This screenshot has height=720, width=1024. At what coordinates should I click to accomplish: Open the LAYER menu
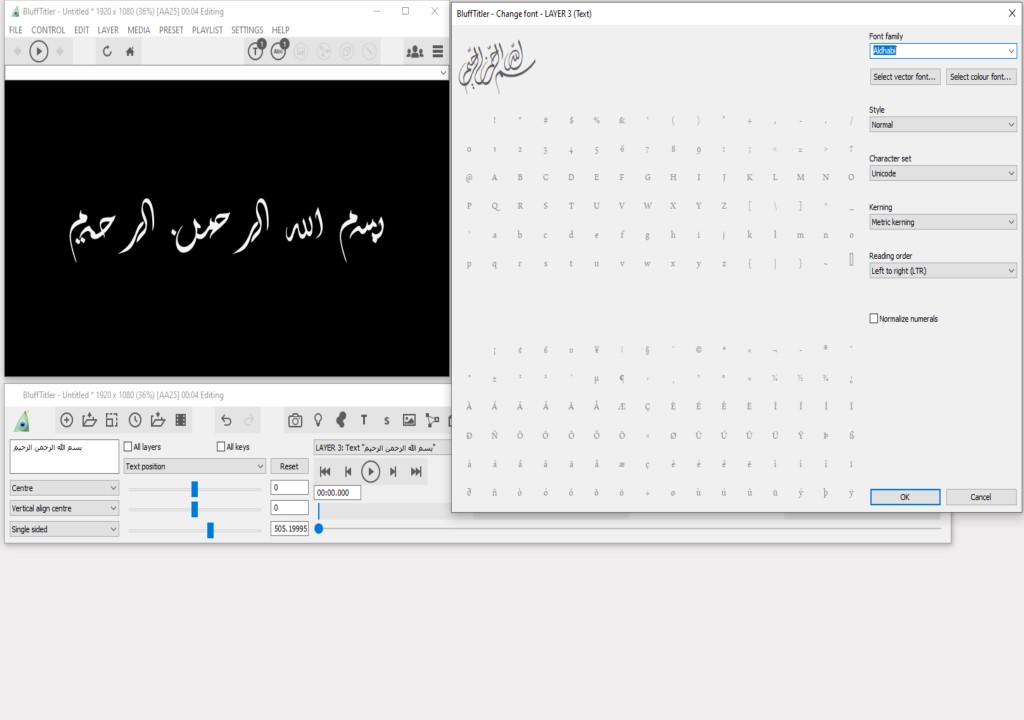108,30
